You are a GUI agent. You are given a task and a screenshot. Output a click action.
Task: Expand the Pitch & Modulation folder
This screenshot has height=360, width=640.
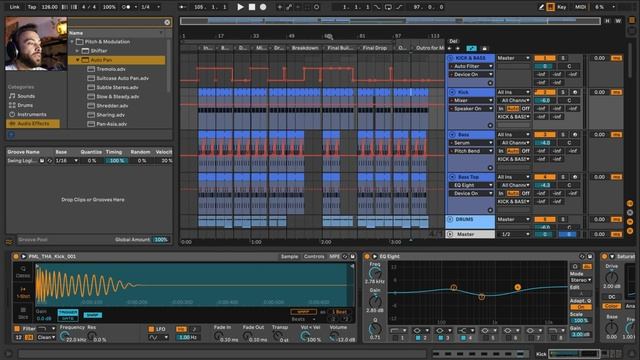click(72, 42)
